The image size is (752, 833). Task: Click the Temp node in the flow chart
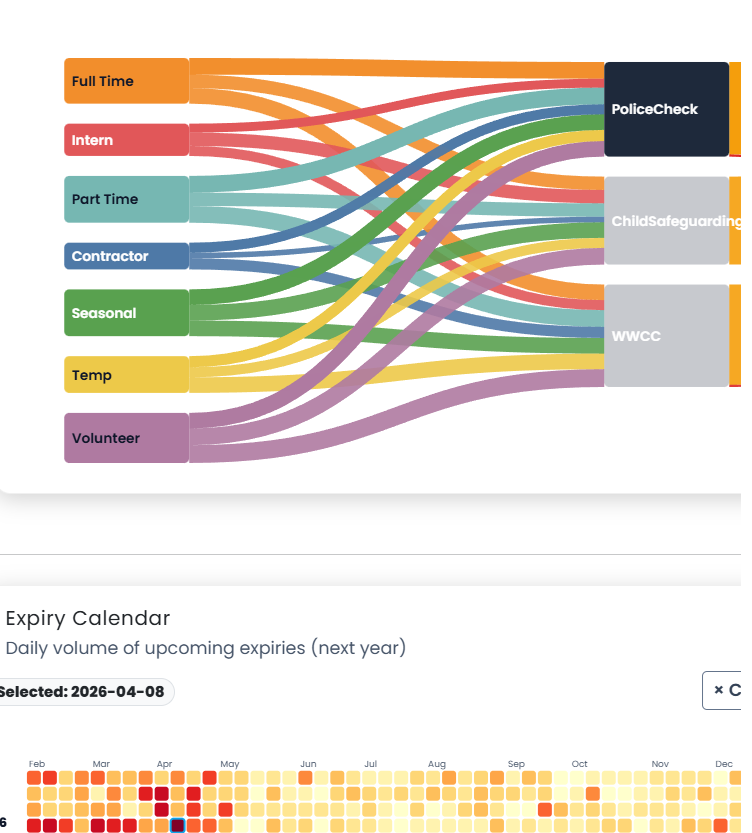pyautogui.click(x=126, y=374)
